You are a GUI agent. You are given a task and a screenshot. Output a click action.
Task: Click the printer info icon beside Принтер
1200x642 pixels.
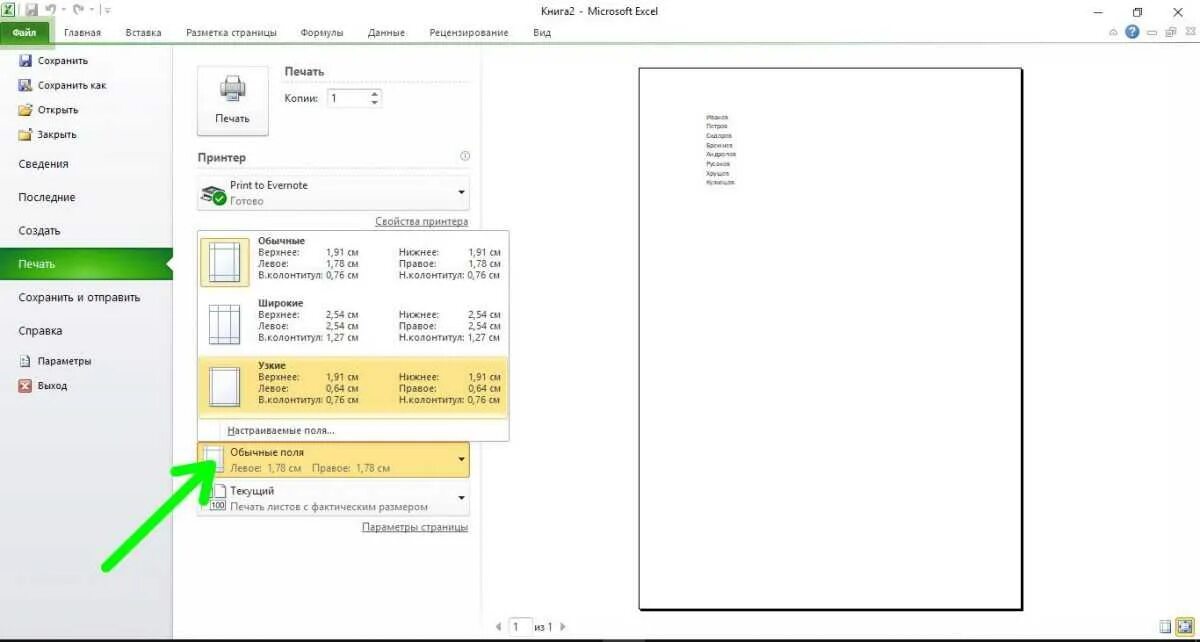point(464,157)
